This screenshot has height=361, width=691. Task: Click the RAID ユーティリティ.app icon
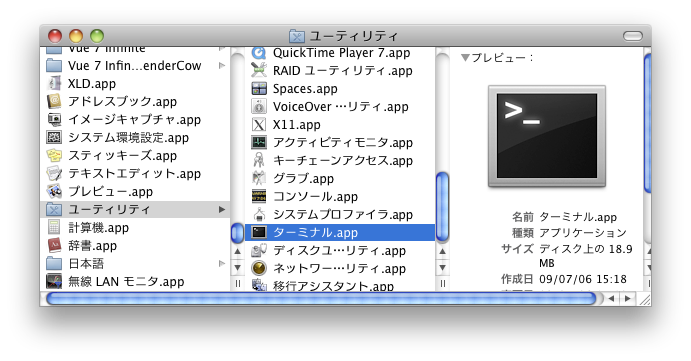pos(259,71)
